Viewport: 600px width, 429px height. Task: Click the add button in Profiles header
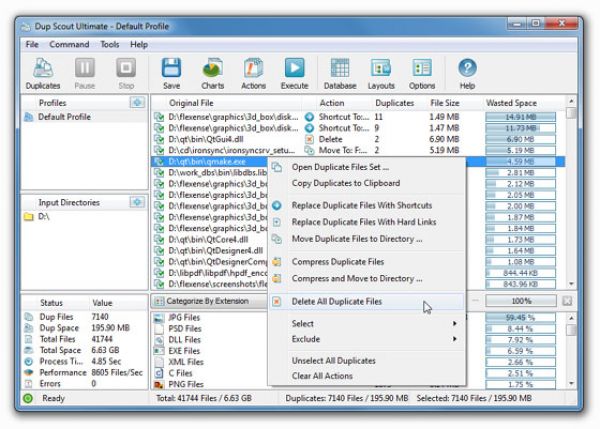click(136, 102)
